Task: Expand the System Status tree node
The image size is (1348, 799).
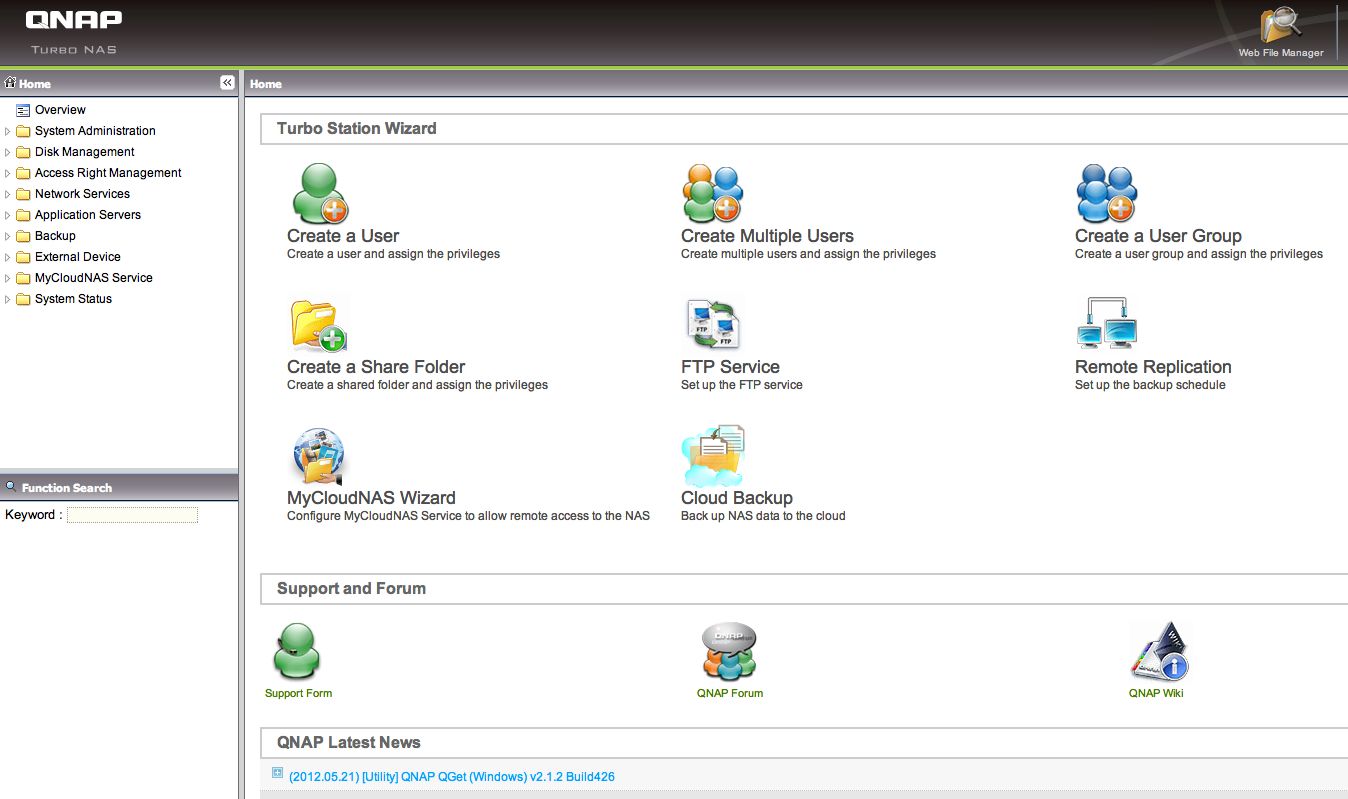Action: pyautogui.click(x=8, y=299)
